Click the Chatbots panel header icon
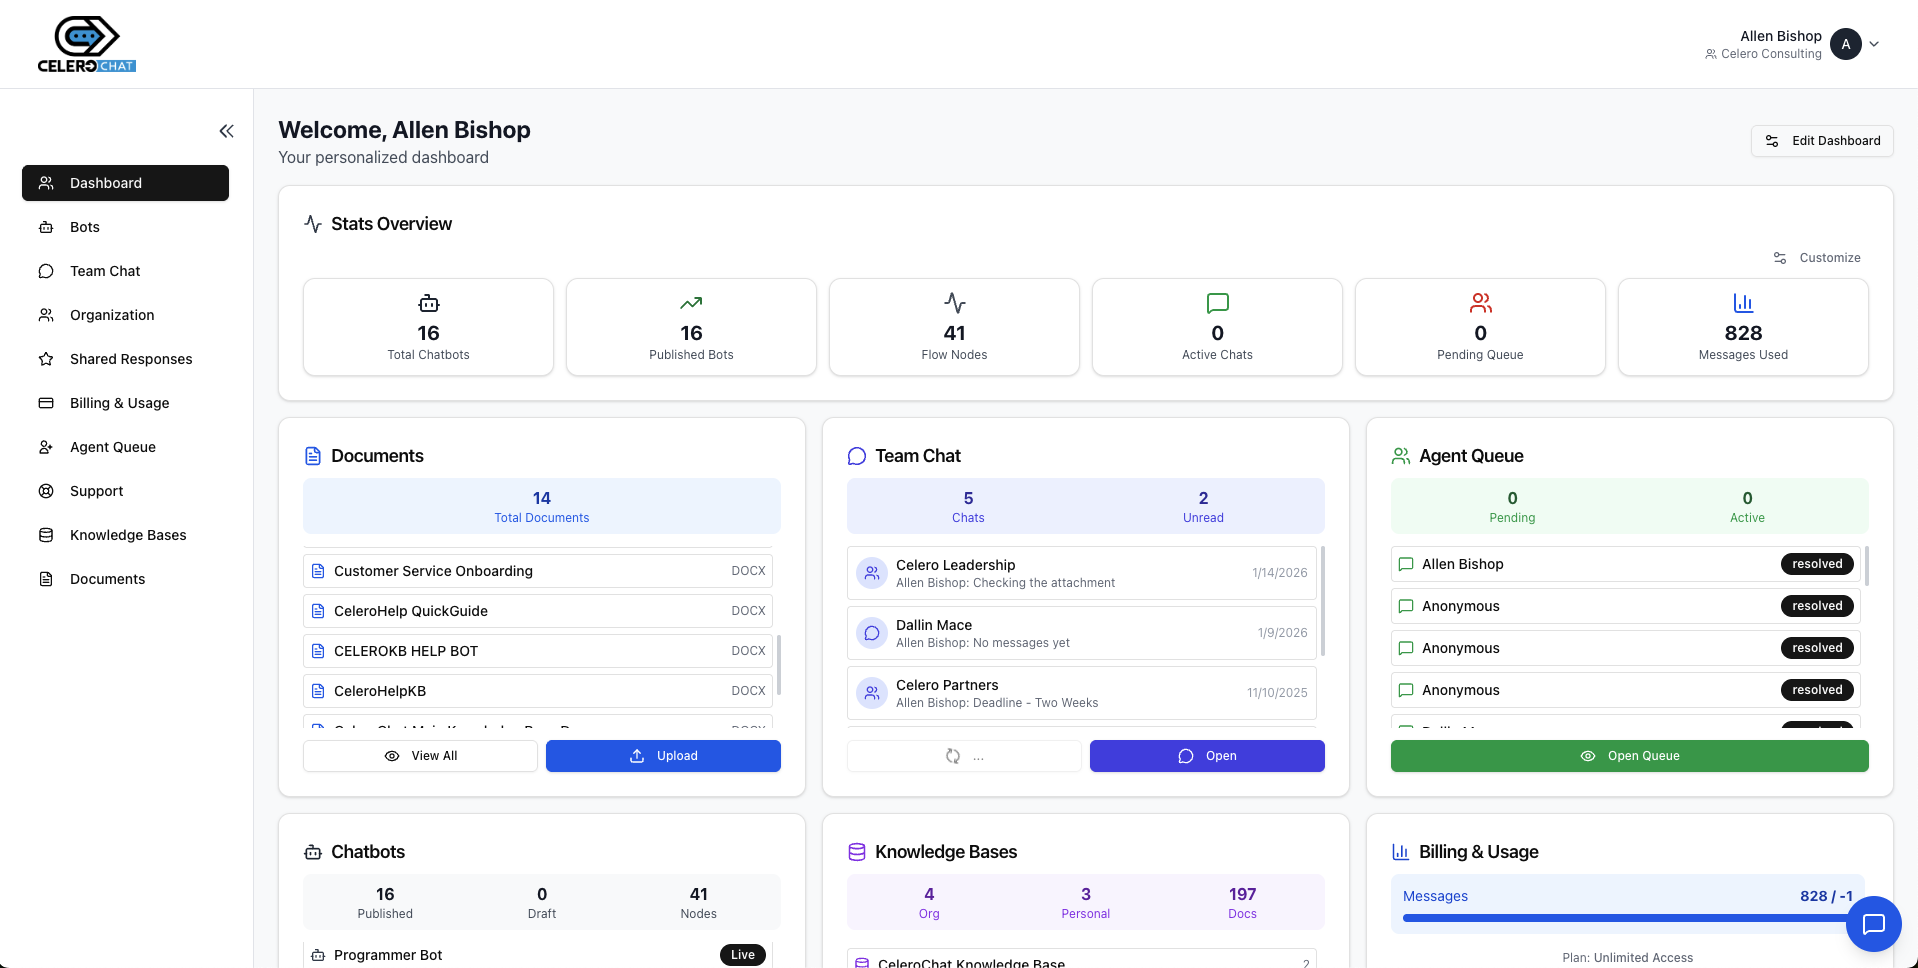Screen dimensions: 1918x968 [x=313, y=852]
